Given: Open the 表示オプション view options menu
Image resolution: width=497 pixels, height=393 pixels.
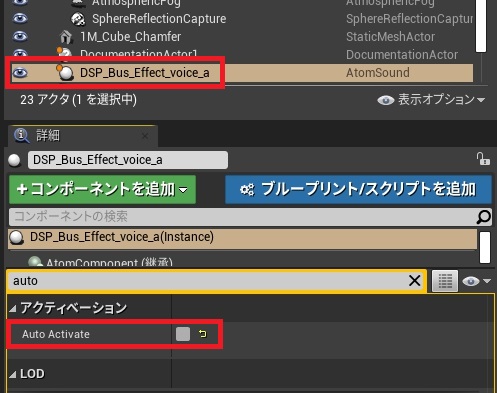Looking at the screenshot, I should tap(431, 100).
